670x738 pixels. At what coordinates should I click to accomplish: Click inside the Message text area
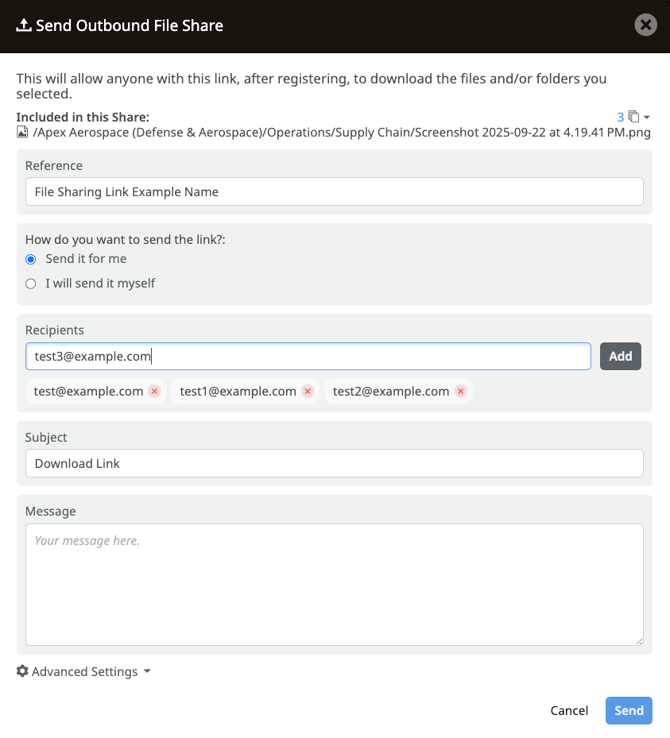click(334, 585)
